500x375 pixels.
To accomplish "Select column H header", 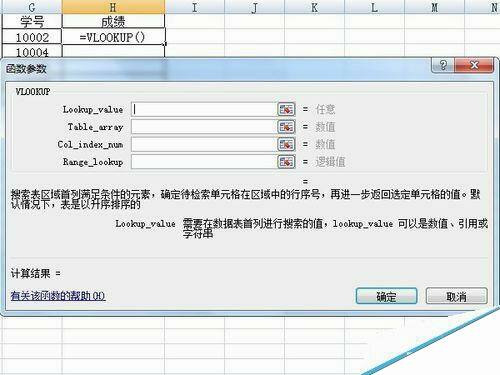I will pos(113,7).
